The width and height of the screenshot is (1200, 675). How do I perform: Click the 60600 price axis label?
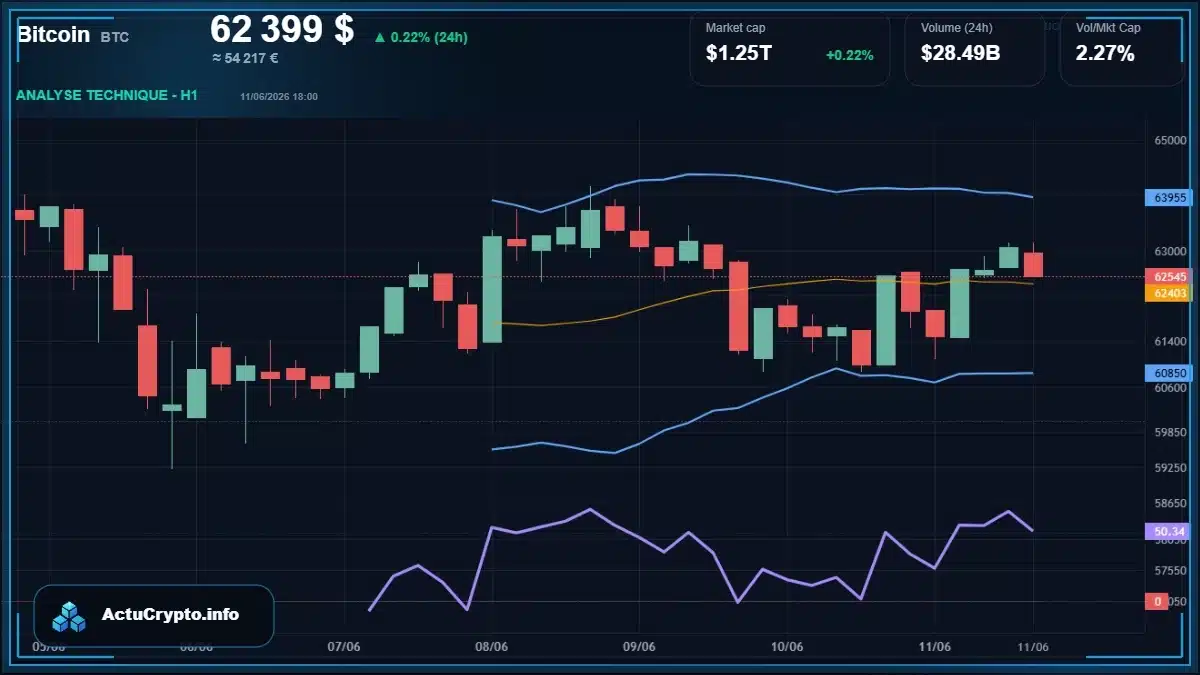(x=1170, y=388)
